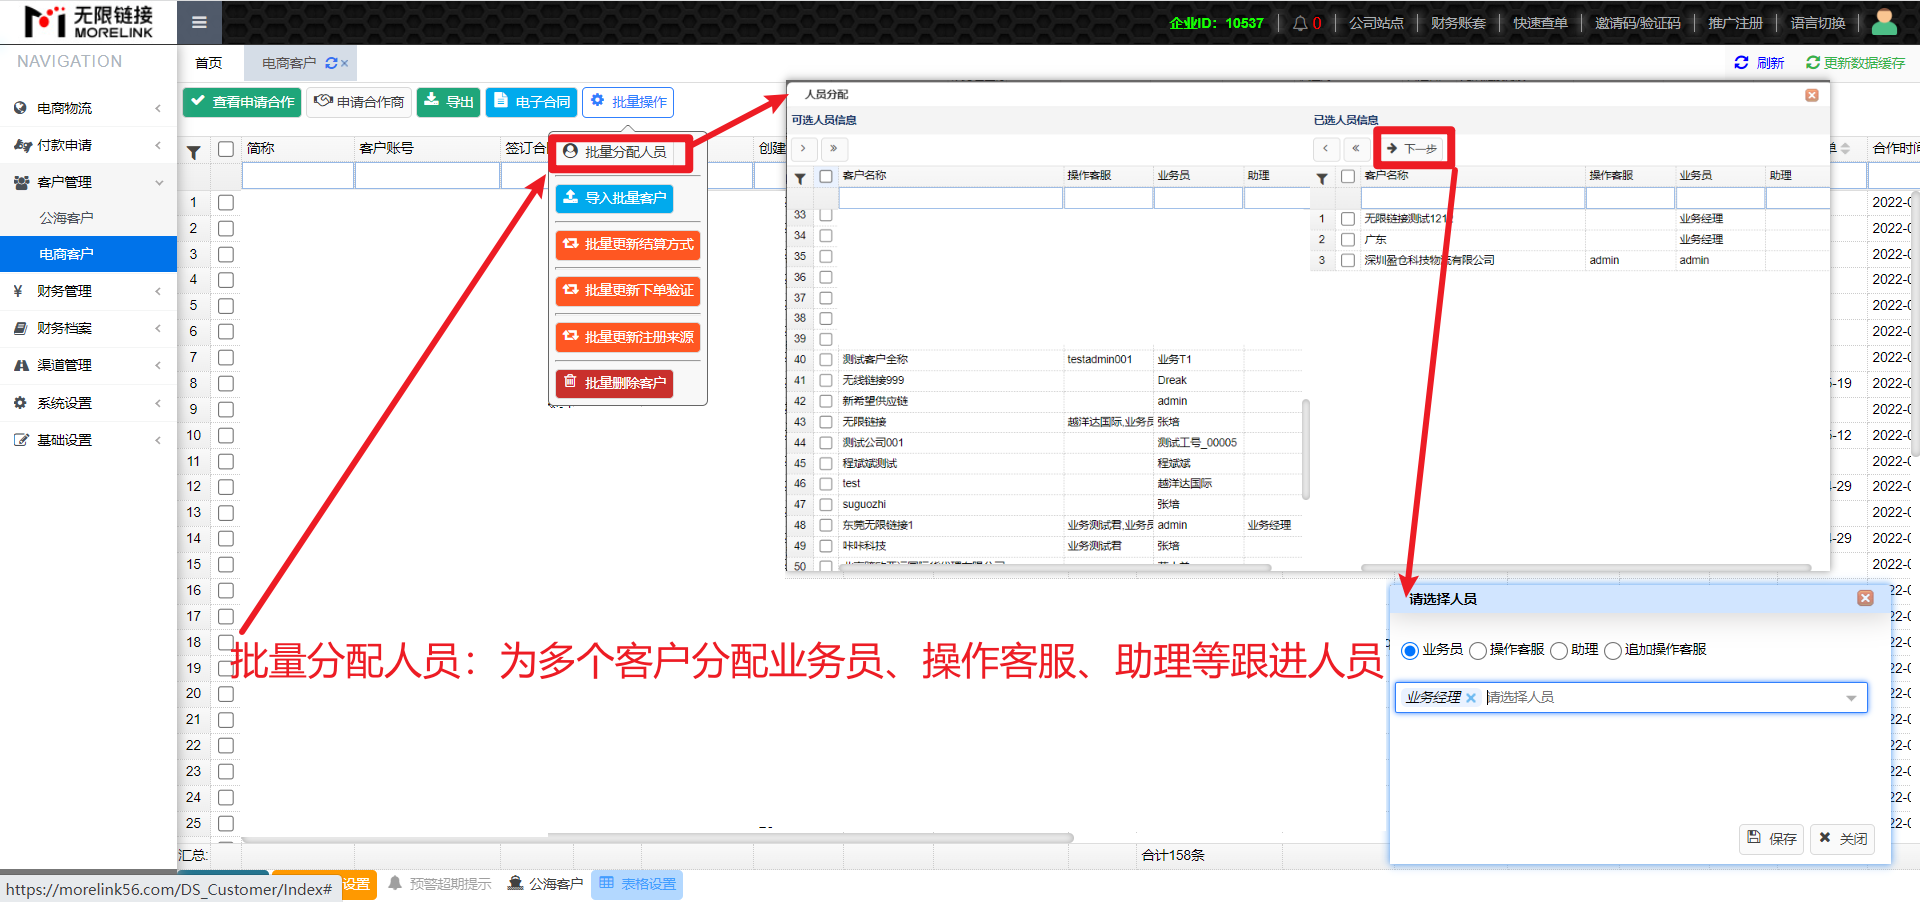Click the 预警超期提示 bell at the bottom
This screenshot has height=902, width=1920.
click(x=395, y=883)
